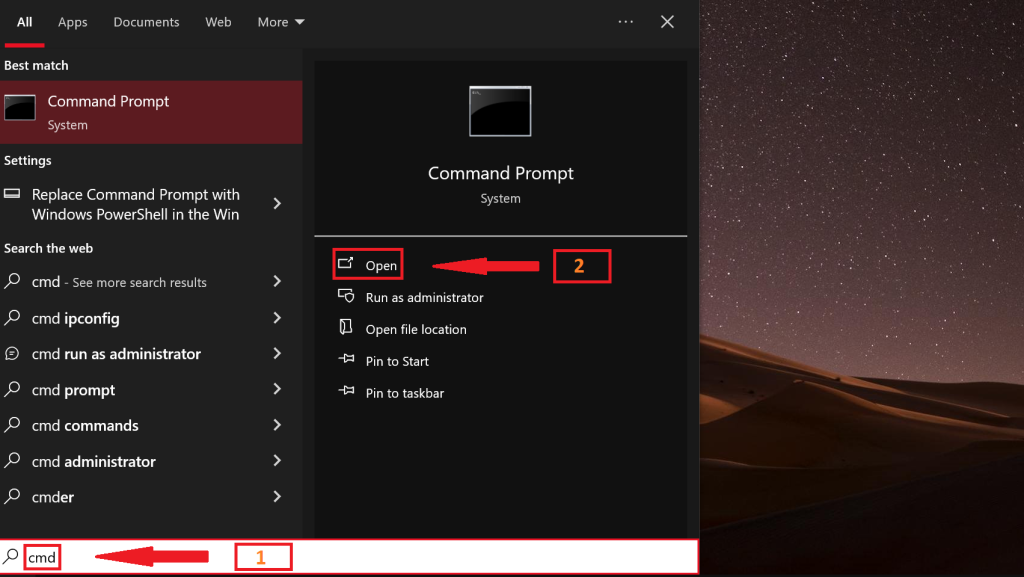Click search icon beside 'cmd administrator'
The width and height of the screenshot is (1024, 577).
point(12,460)
